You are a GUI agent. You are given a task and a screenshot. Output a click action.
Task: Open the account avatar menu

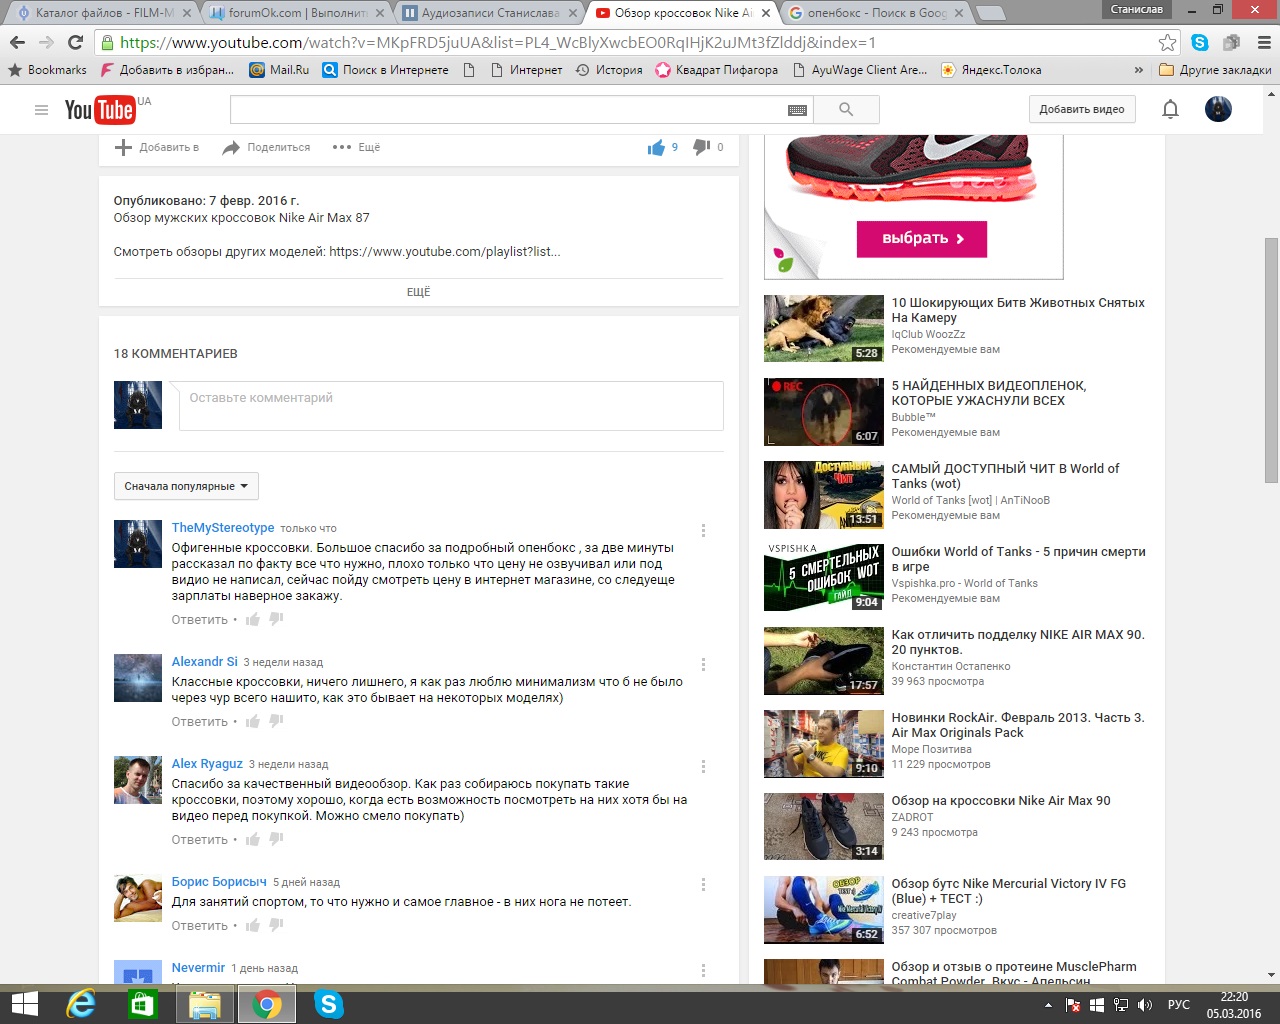1218,110
